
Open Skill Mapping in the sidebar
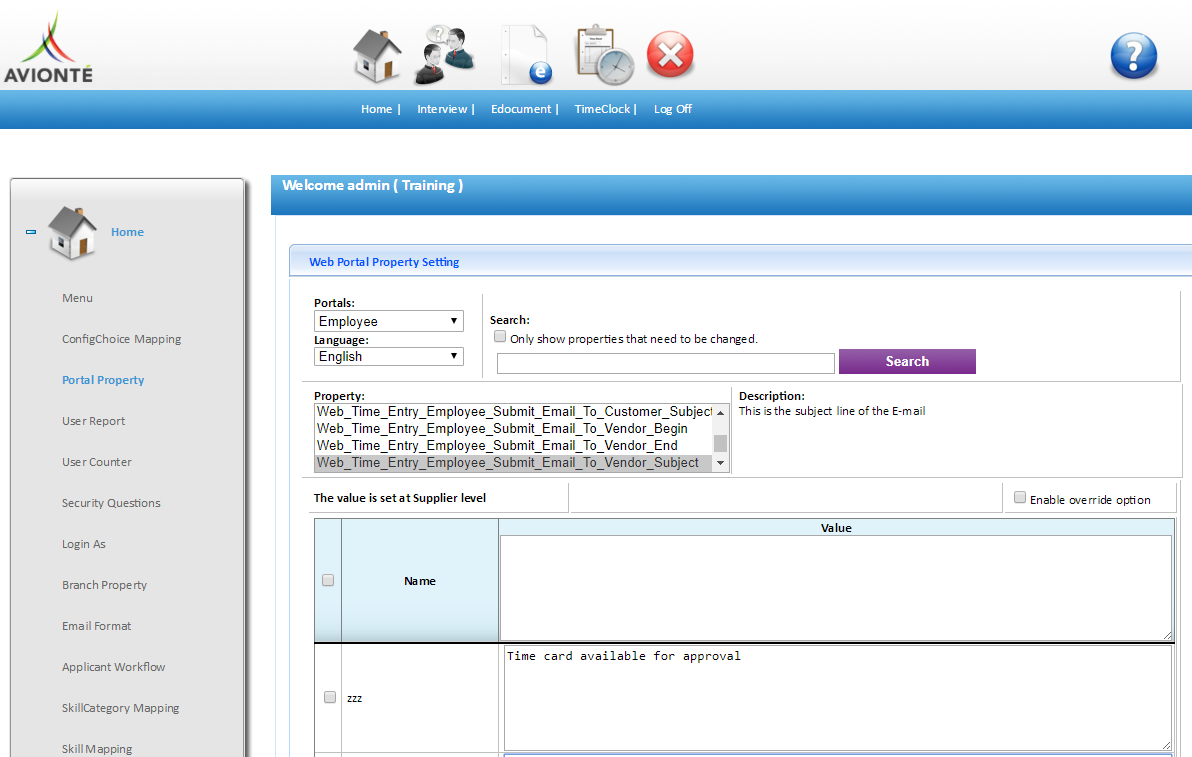[97, 749]
